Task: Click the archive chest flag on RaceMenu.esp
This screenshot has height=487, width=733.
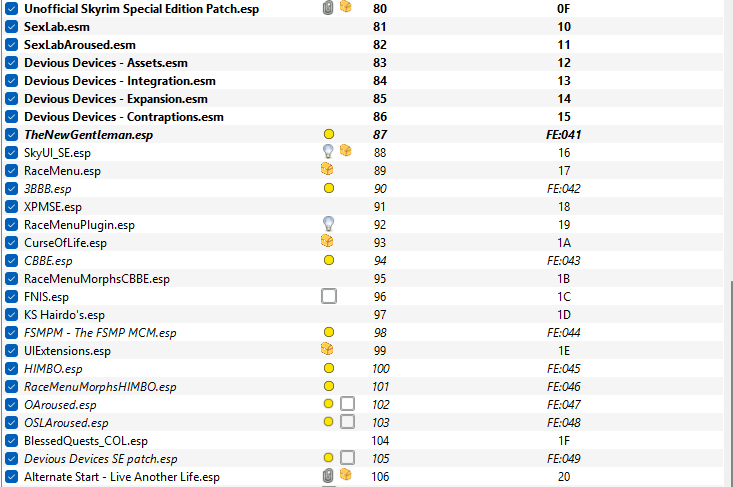Action: pyautogui.click(x=327, y=169)
